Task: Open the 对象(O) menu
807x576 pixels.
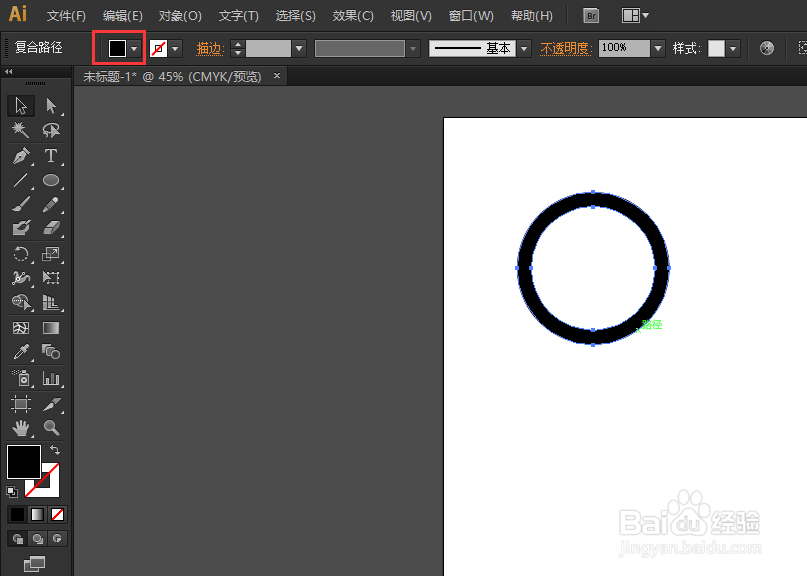Action: [180, 16]
